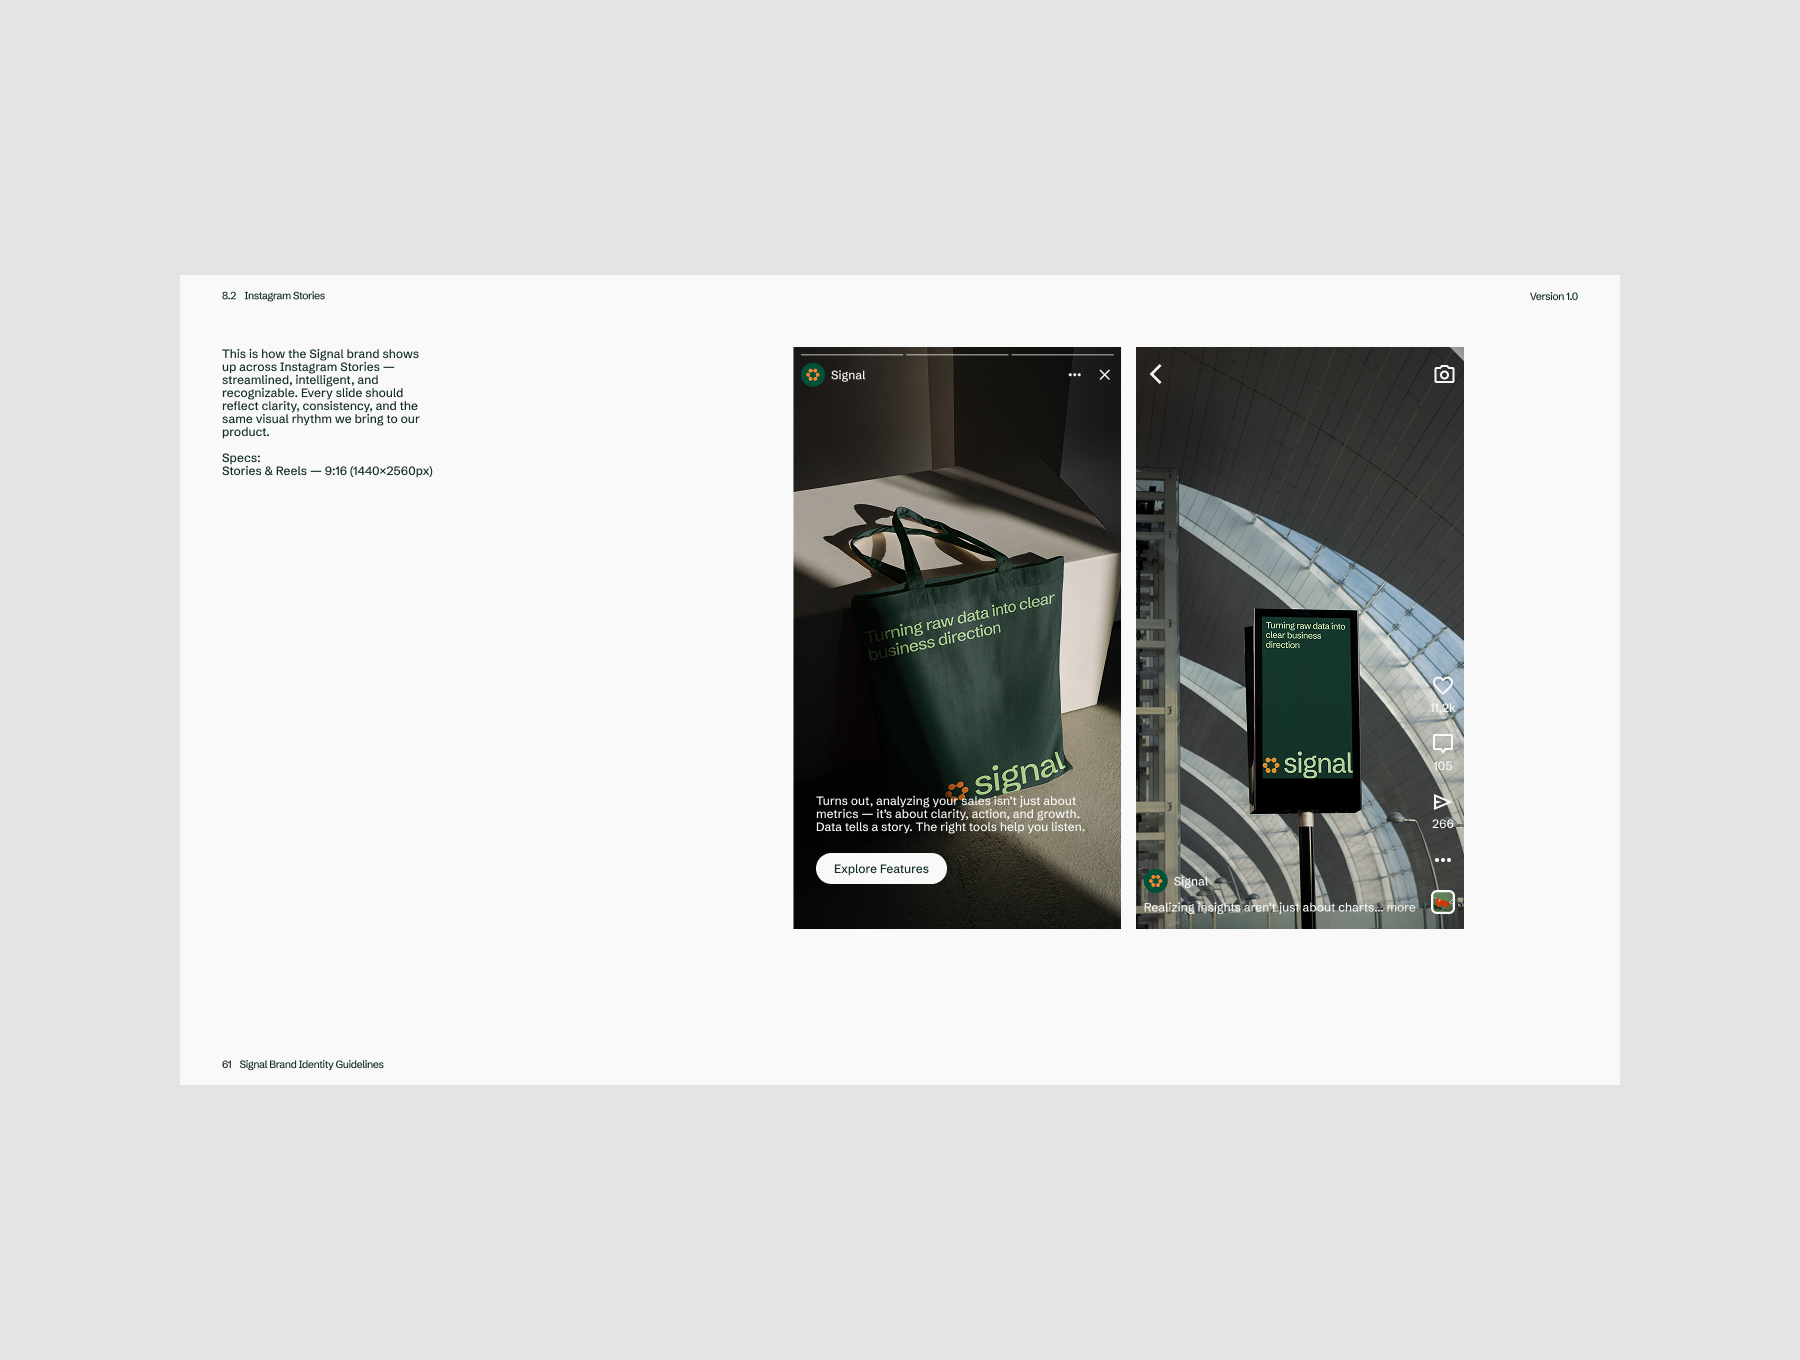Click the "Turns out, analyzing your sales" story caption
1800x1360 pixels.
pyautogui.click(x=949, y=814)
